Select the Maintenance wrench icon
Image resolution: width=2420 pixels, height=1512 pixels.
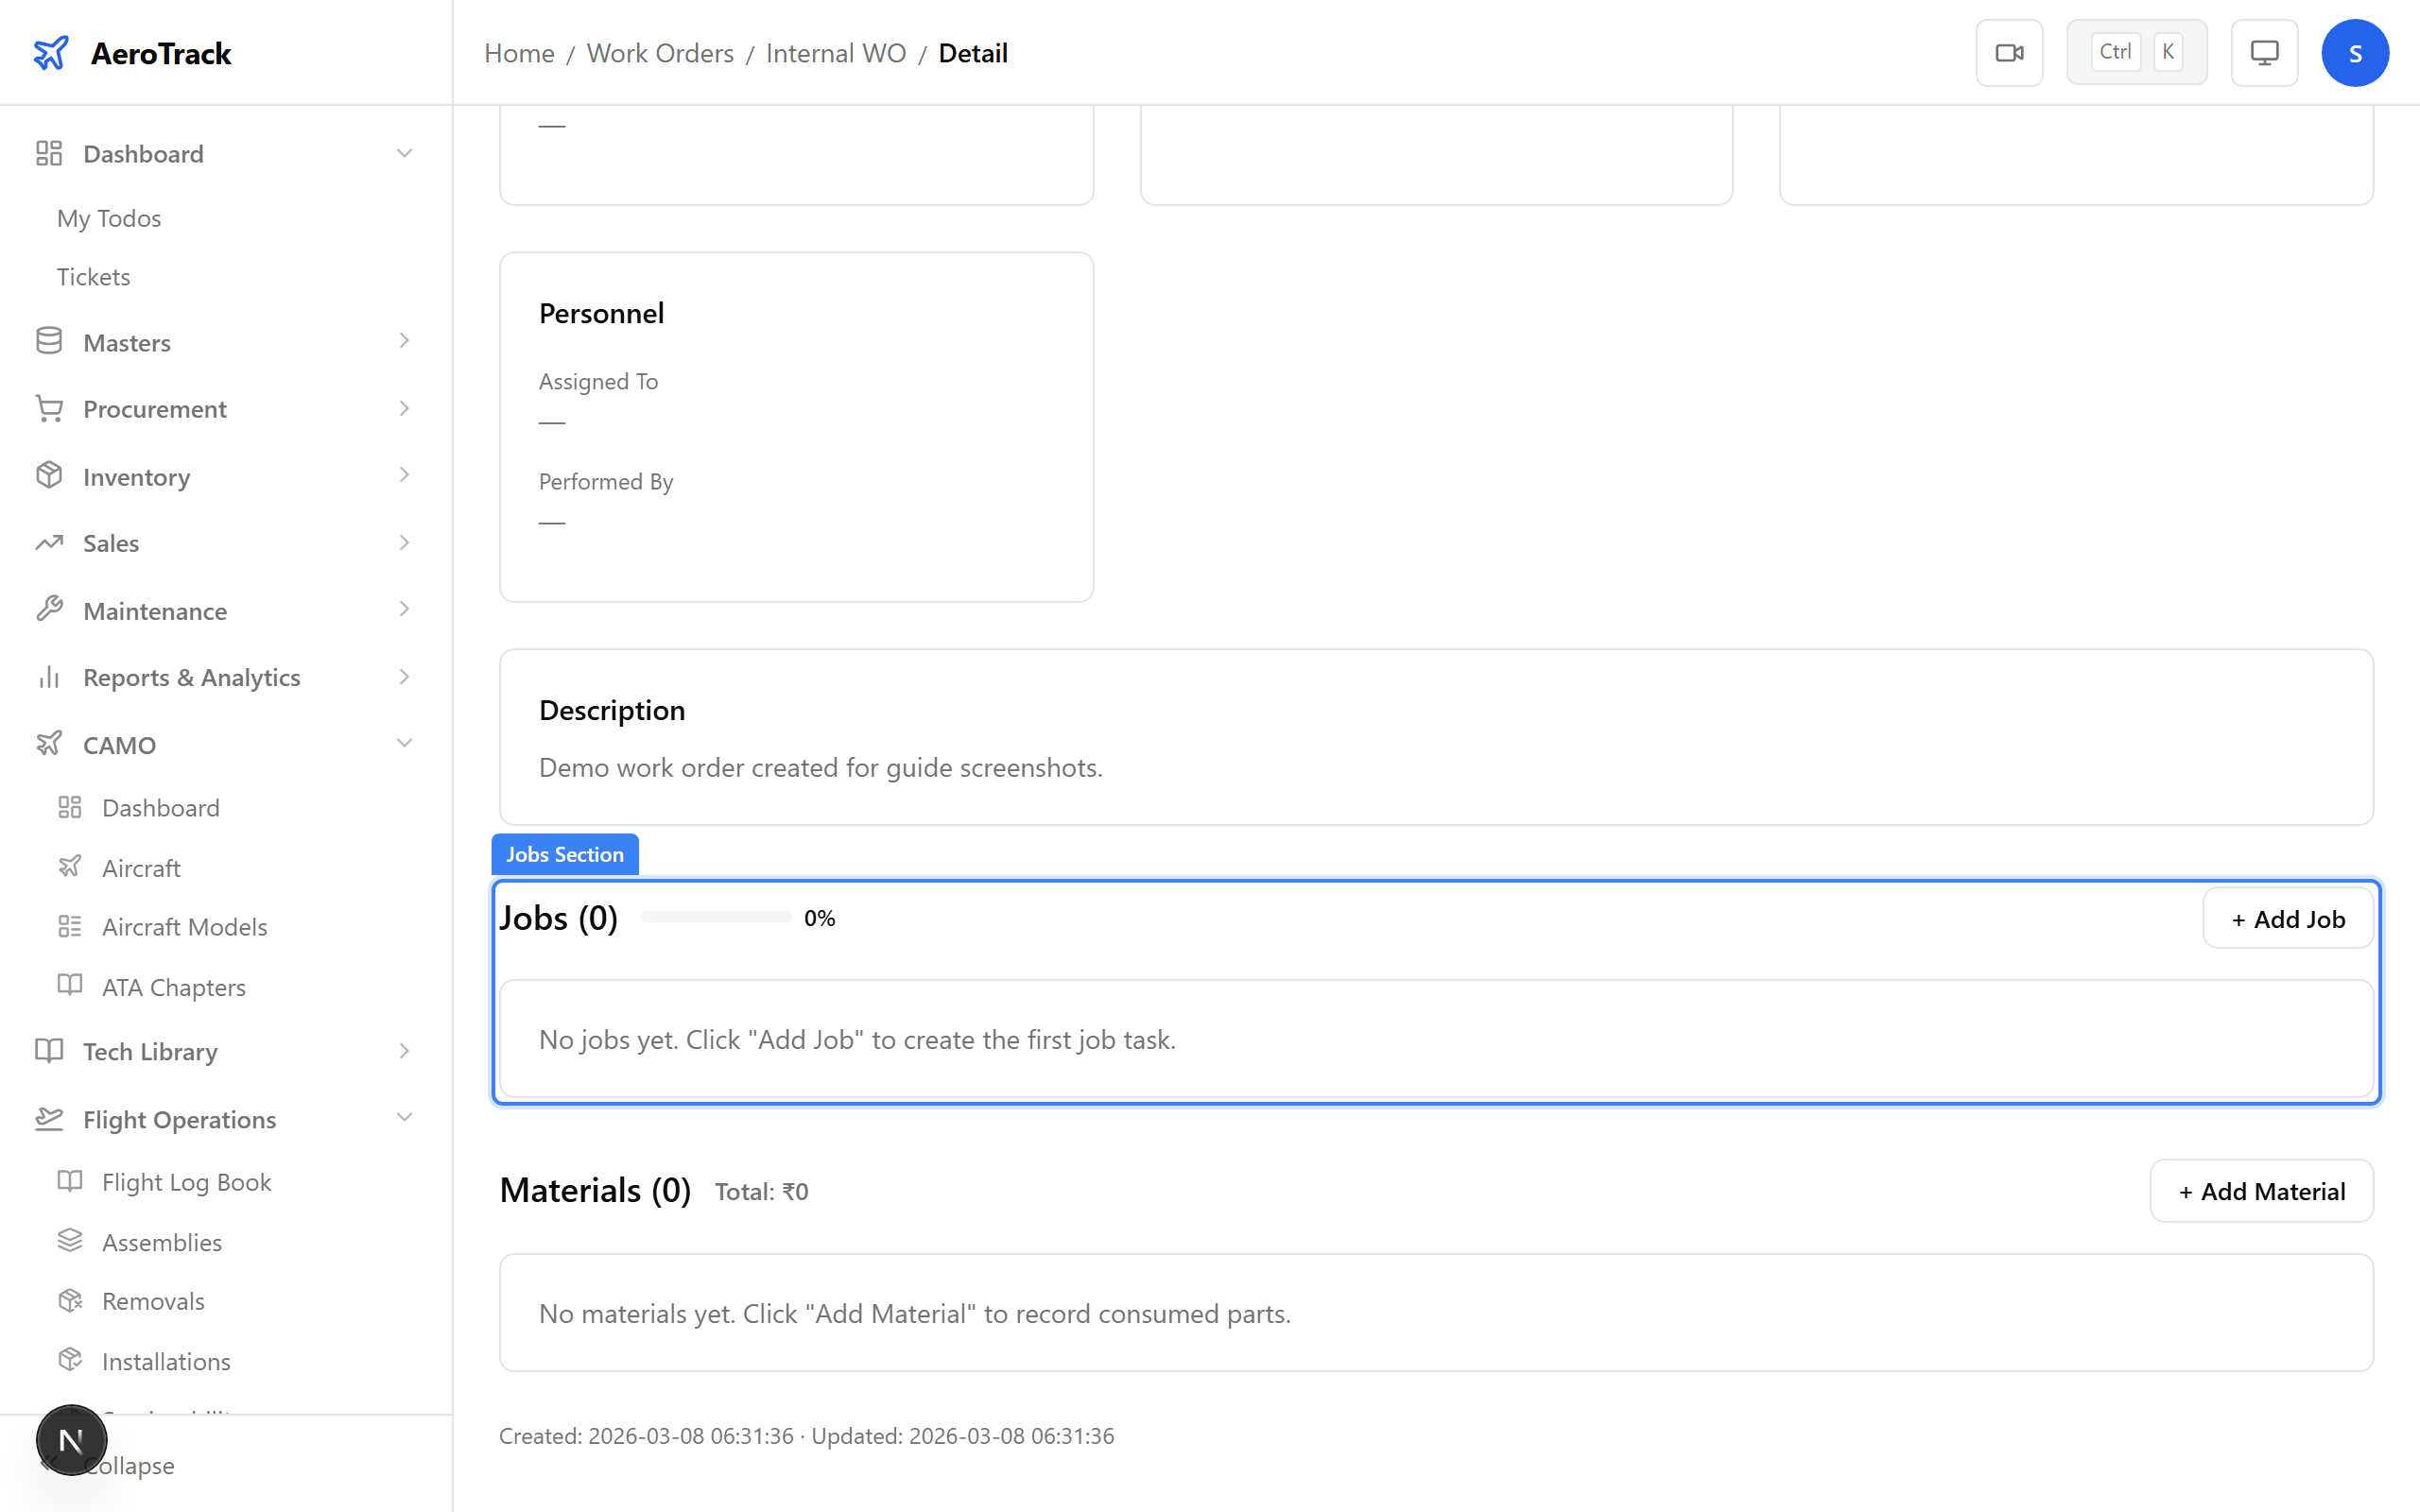(x=49, y=609)
